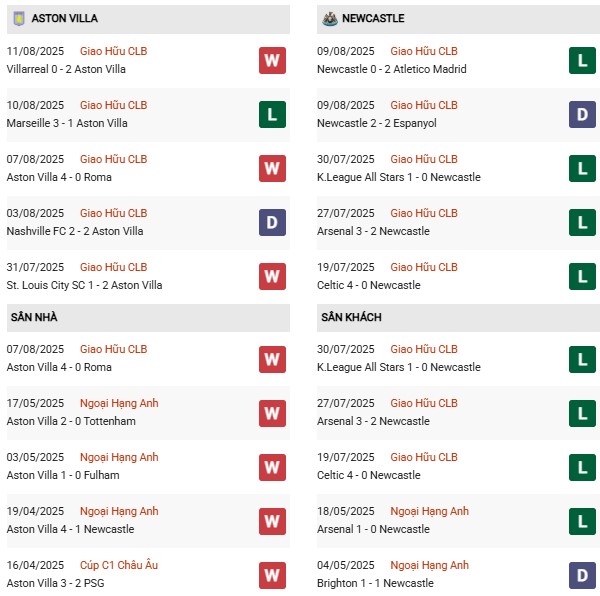
Task: Click the Aston Villa club crest icon
Action: coord(18,18)
